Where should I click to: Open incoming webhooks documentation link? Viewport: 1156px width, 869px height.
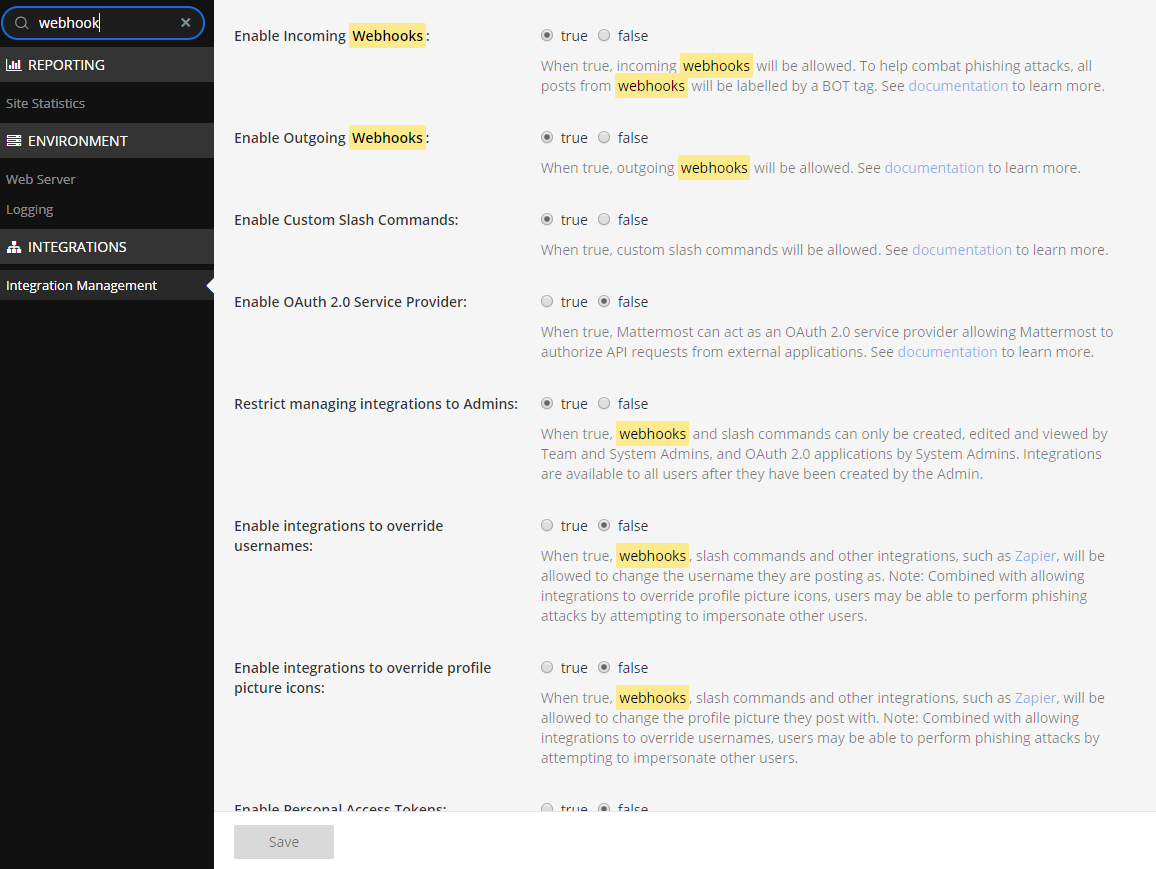tap(958, 85)
